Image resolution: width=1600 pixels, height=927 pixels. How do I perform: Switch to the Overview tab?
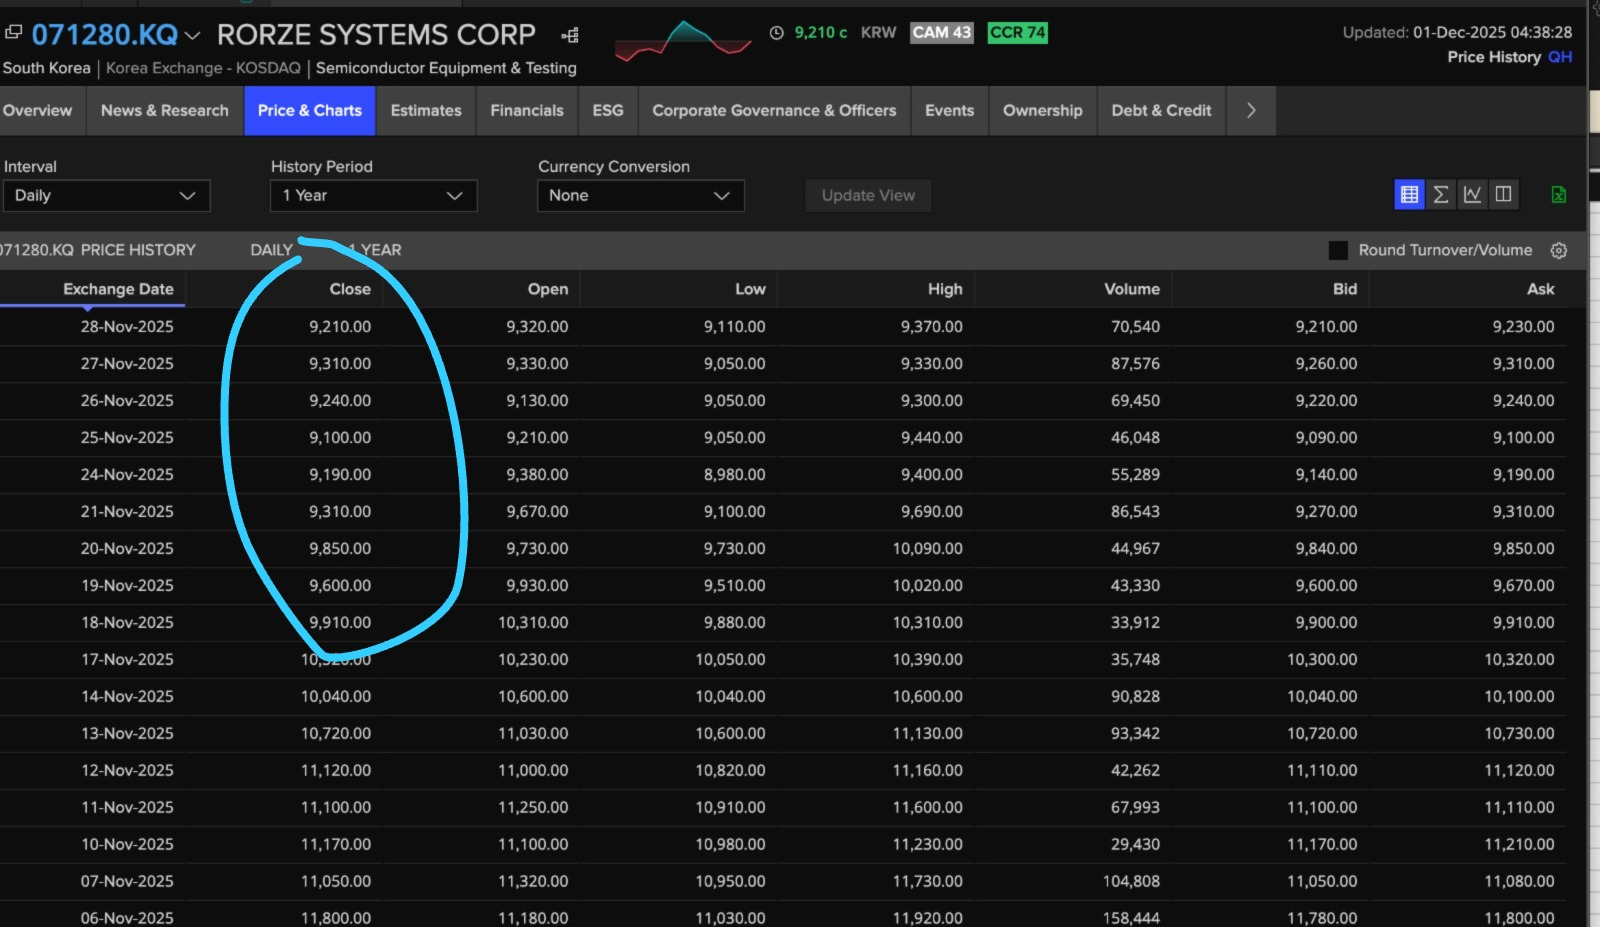[x=37, y=110]
